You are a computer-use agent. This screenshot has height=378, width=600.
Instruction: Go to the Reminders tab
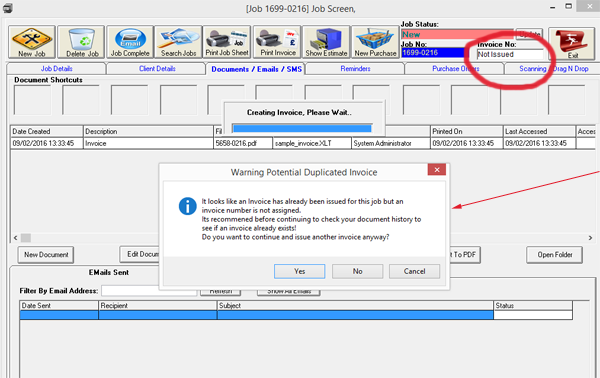point(355,69)
